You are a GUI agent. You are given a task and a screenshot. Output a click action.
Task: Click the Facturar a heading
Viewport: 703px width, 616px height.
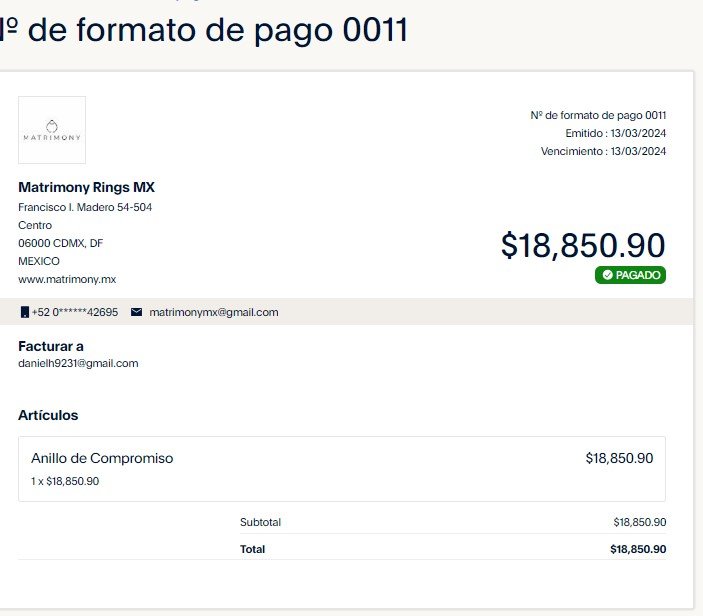click(51, 346)
